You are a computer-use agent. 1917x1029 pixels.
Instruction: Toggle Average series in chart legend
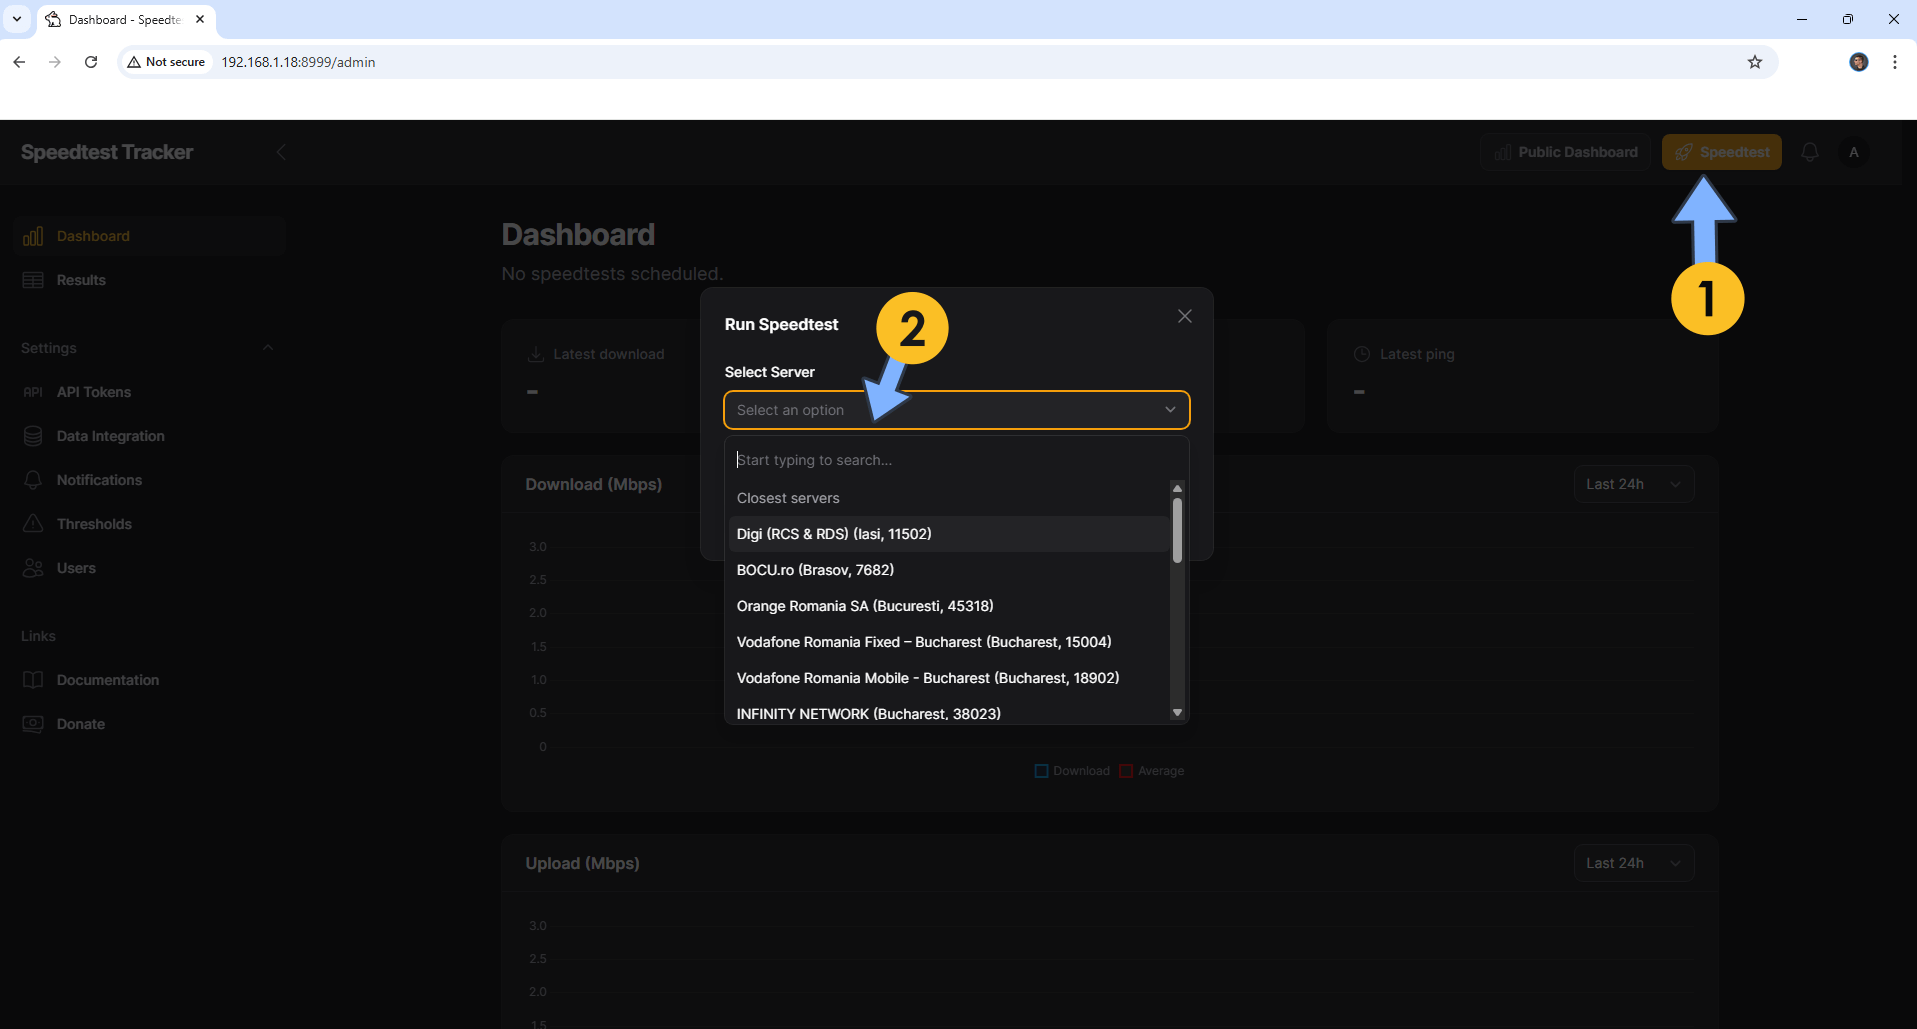[1152, 771]
